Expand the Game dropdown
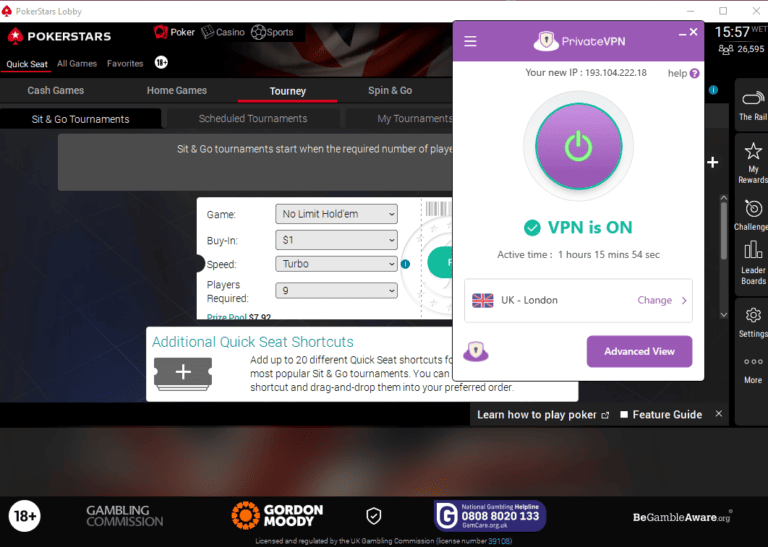Viewport: 768px width, 547px height. click(x=336, y=214)
